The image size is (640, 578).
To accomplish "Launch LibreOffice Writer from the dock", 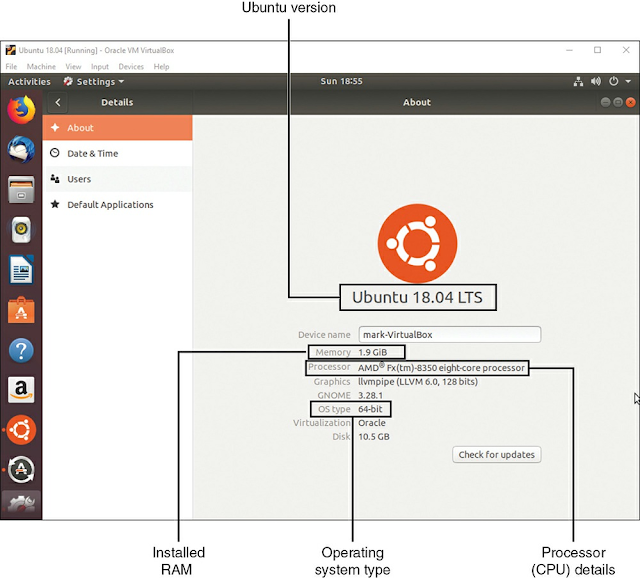I will [21, 269].
